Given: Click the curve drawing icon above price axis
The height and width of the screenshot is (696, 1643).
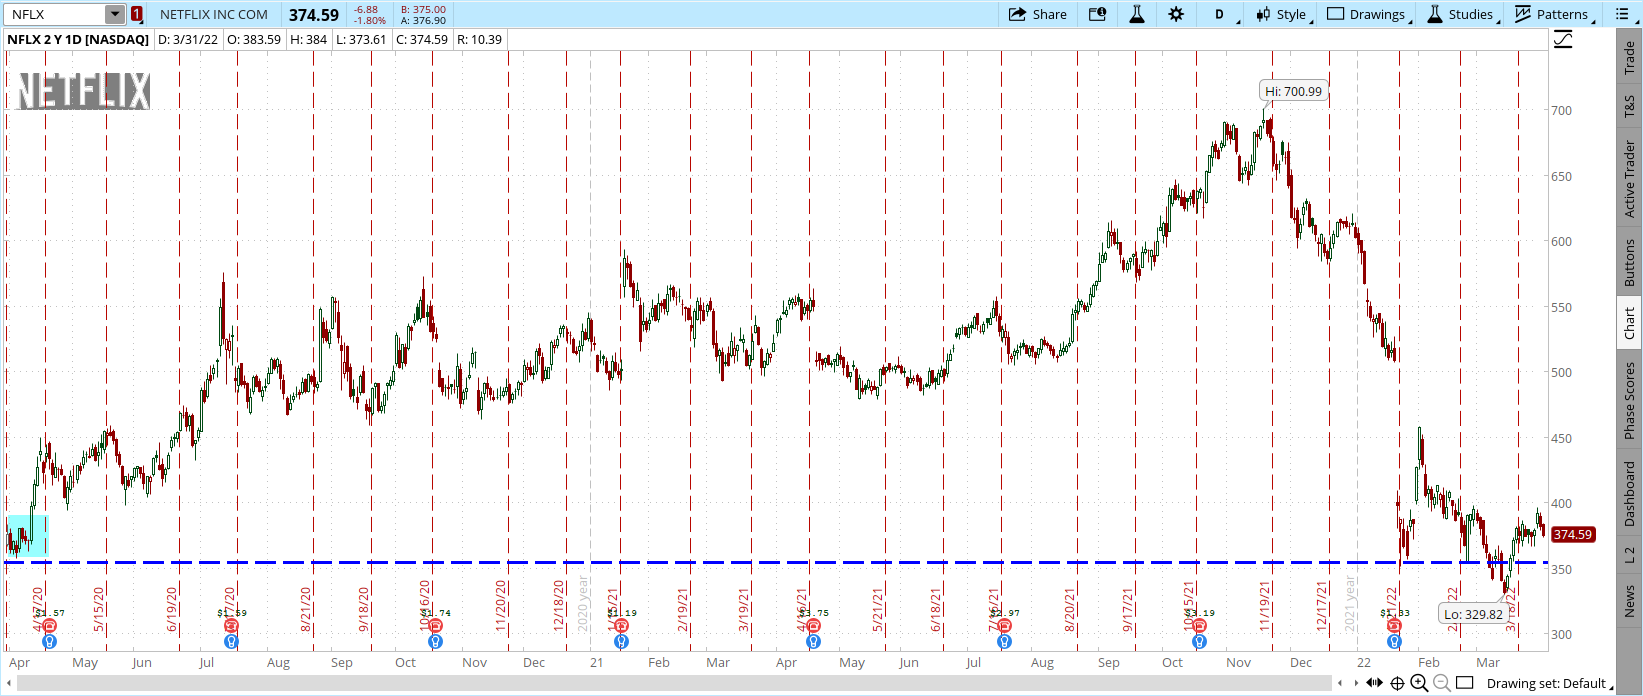Looking at the screenshot, I should (x=1562, y=40).
